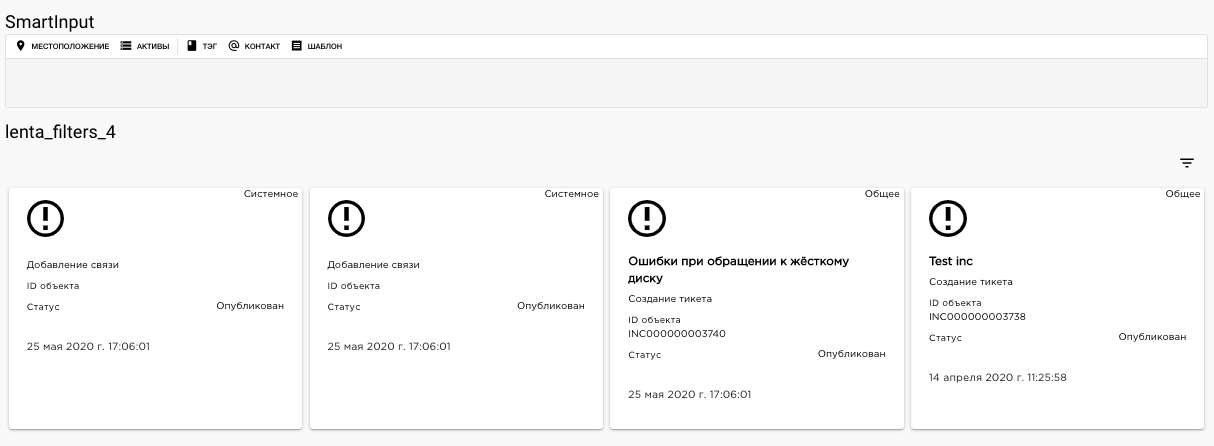Click inside the SmartInput text area
The width and height of the screenshot is (1214, 446).
[606, 82]
